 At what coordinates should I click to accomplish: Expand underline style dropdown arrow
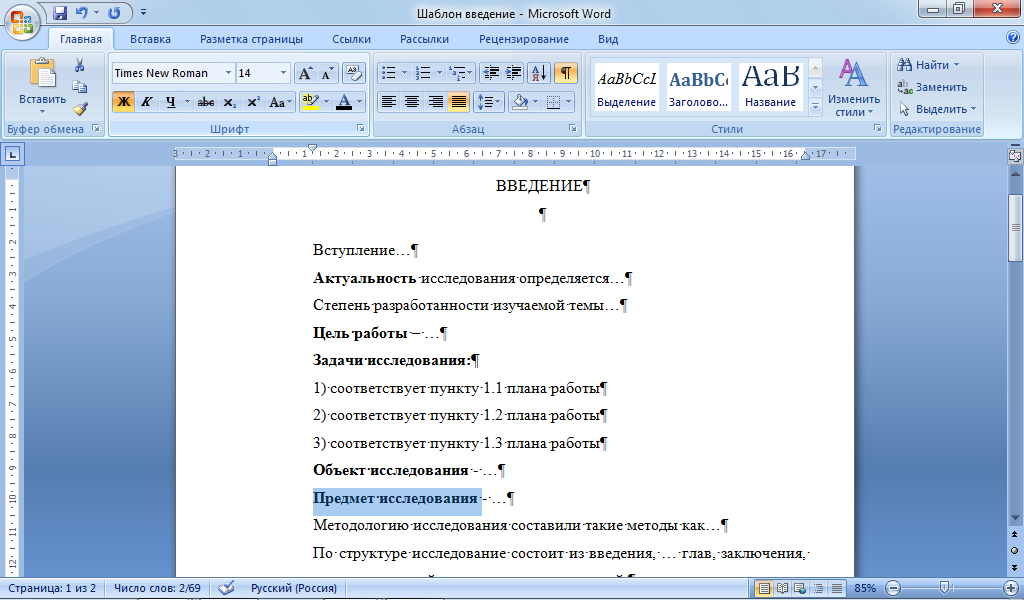pos(187,102)
